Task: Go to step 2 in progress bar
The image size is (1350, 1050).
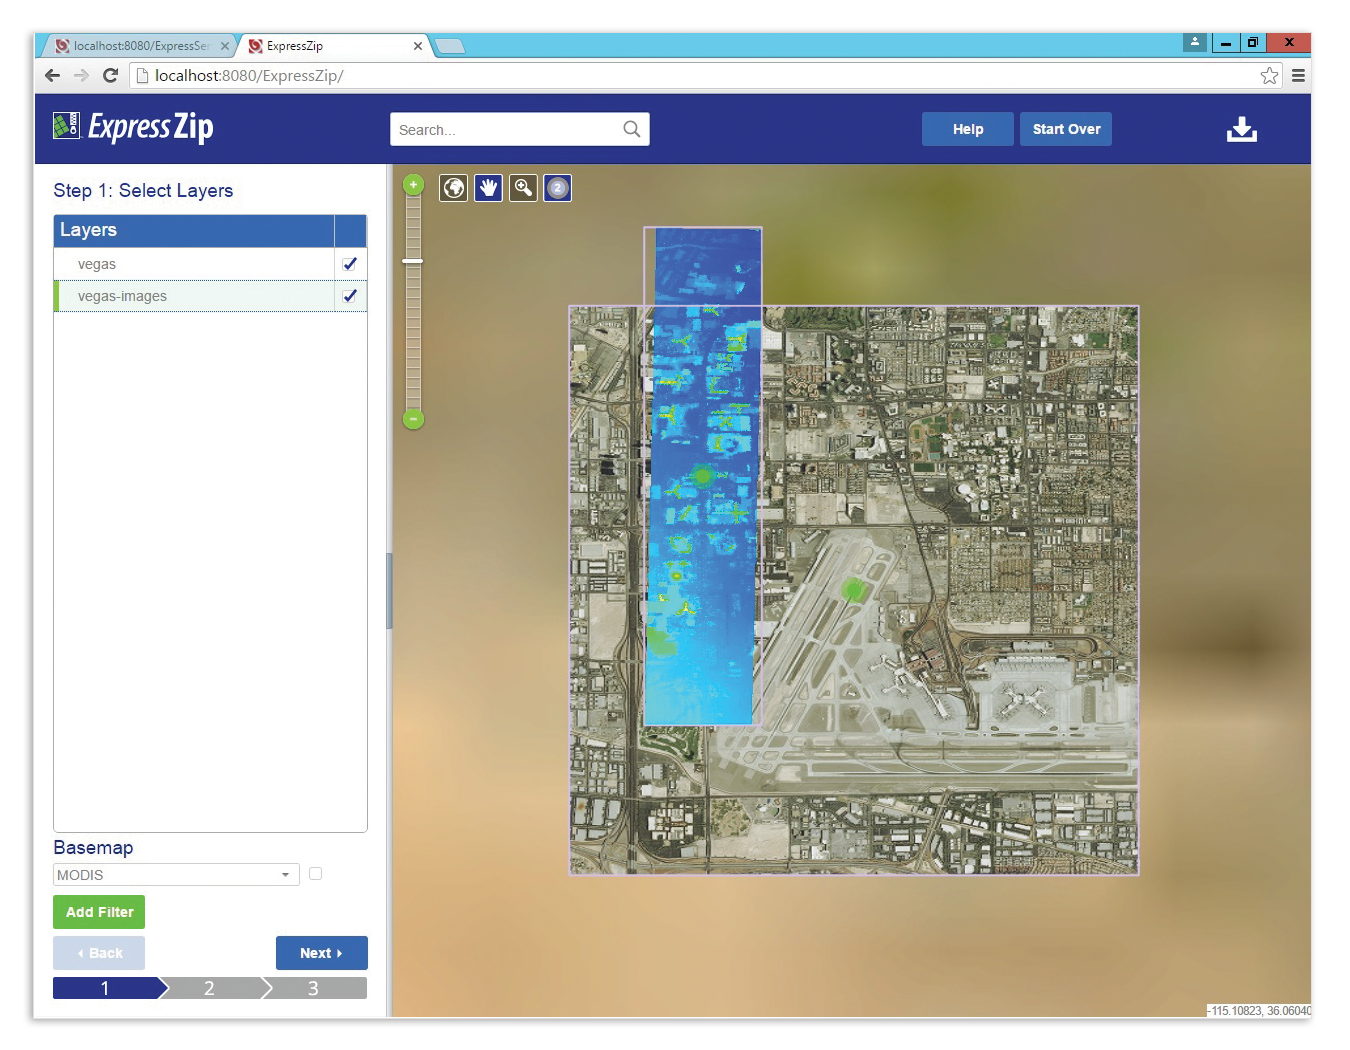Action: point(210,988)
